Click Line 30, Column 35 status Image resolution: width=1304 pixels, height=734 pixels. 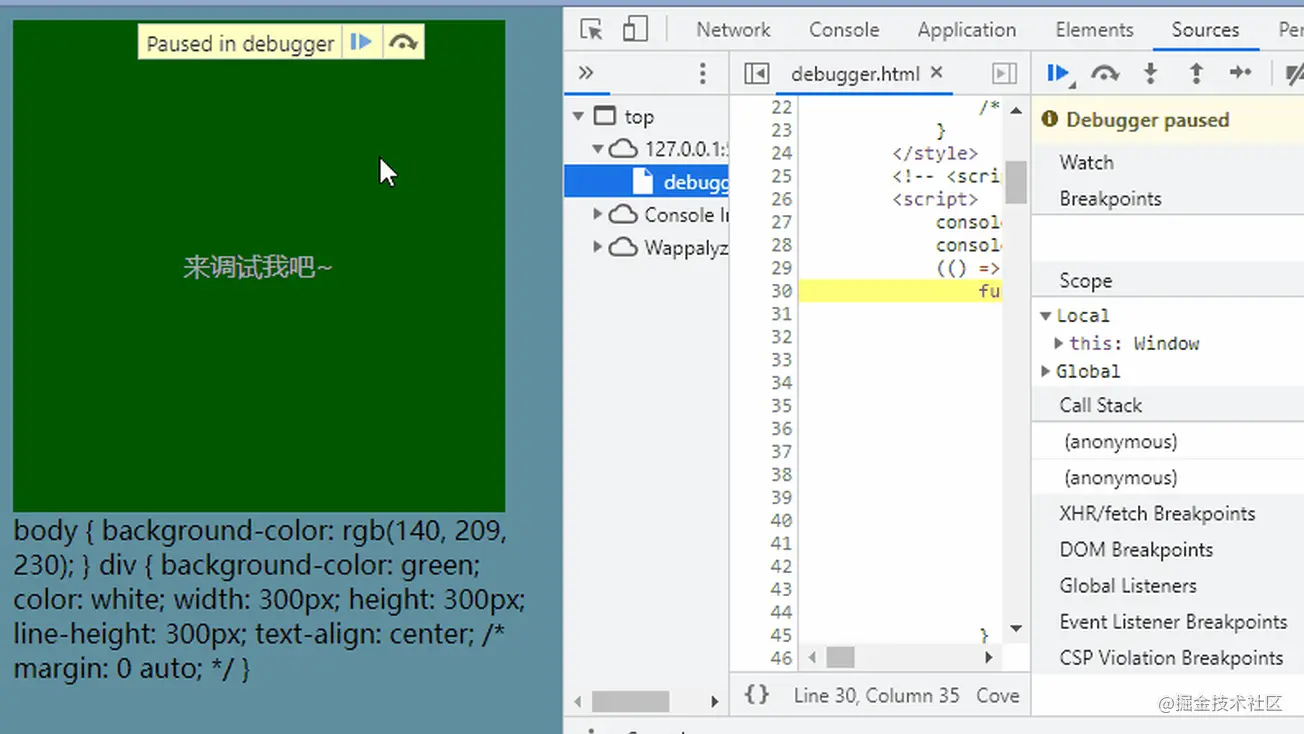pos(876,695)
